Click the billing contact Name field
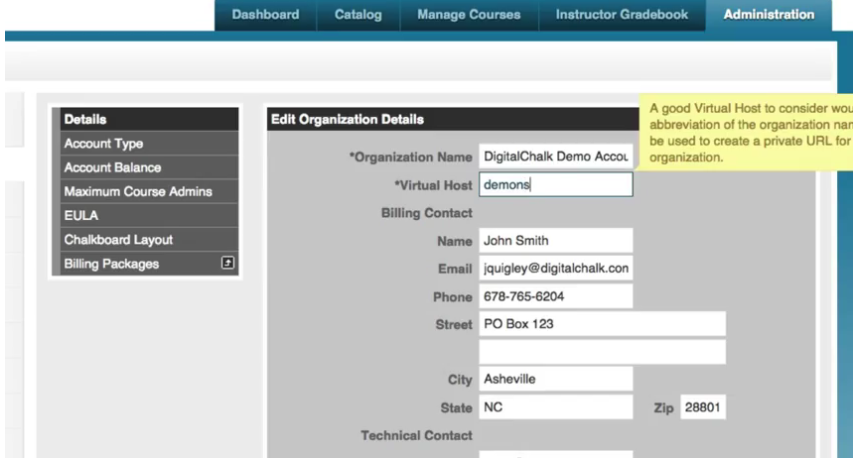The height and width of the screenshot is (461, 853). 555,241
